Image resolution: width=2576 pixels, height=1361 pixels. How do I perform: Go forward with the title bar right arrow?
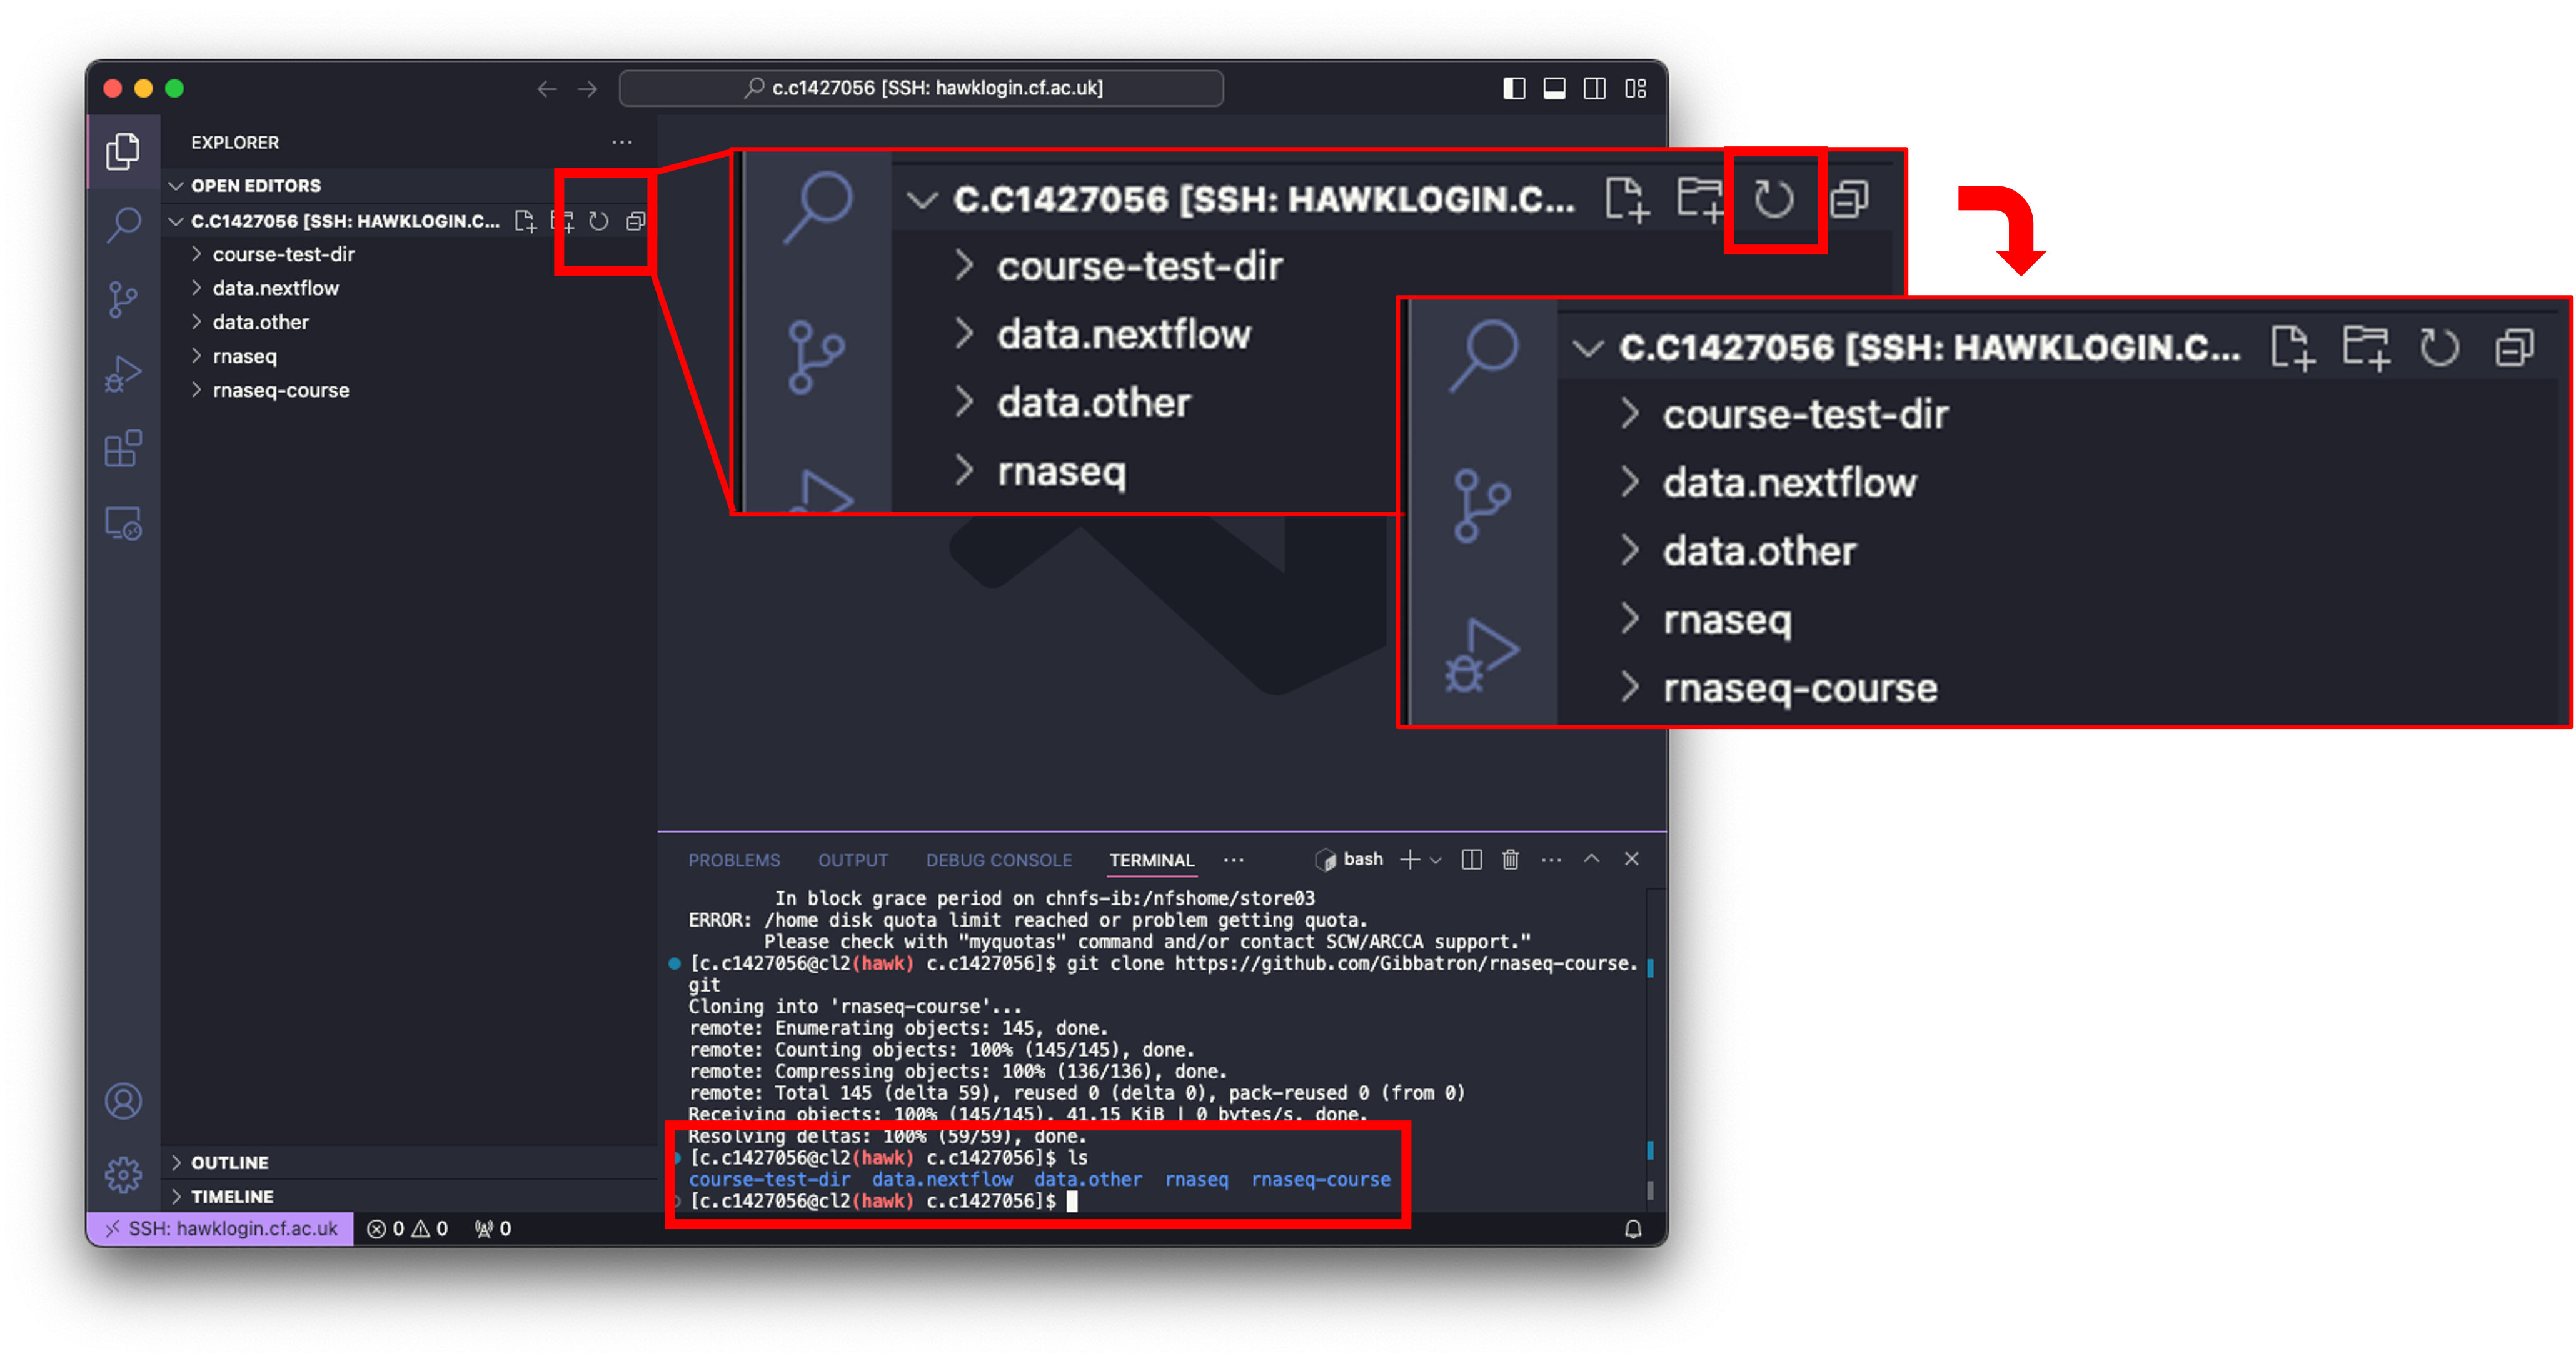tap(588, 89)
